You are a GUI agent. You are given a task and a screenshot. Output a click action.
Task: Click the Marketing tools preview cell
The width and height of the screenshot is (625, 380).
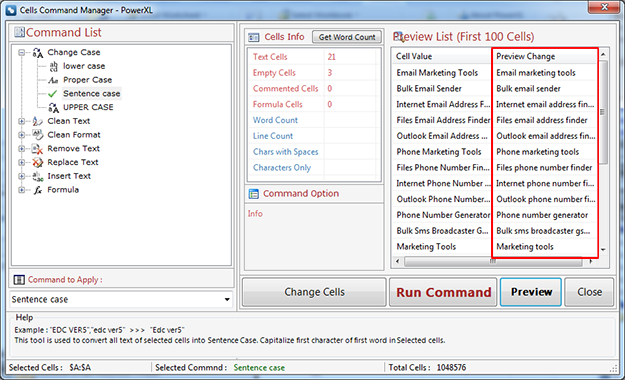coord(525,247)
